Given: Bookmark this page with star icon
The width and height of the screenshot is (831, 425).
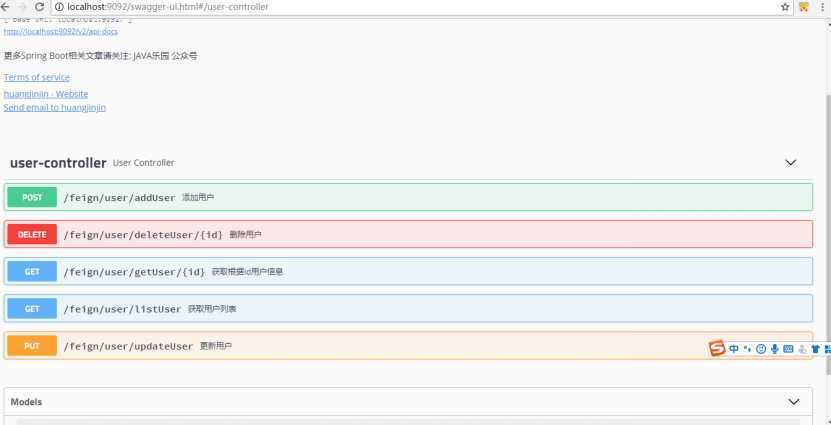Looking at the screenshot, I should 785,7.
